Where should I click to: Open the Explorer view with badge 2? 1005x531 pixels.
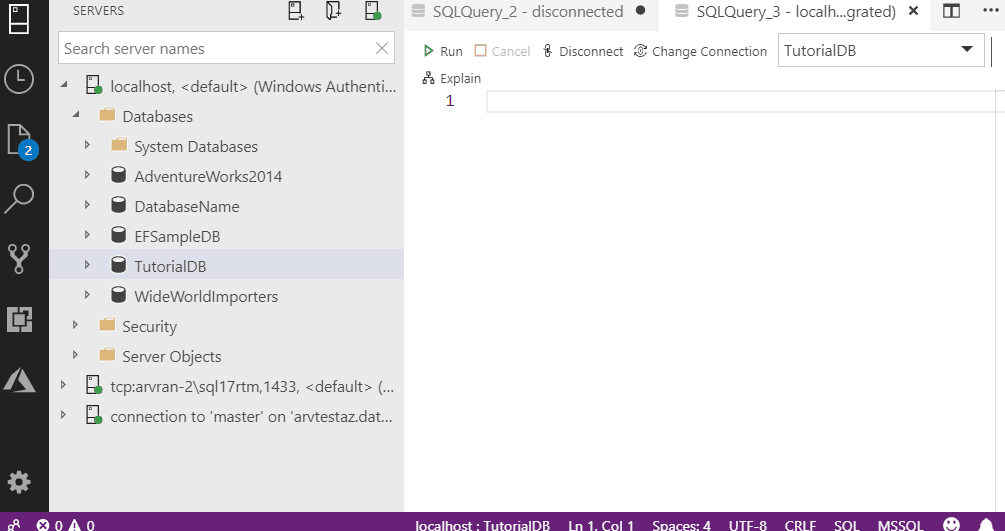click(x=19, y=139)
